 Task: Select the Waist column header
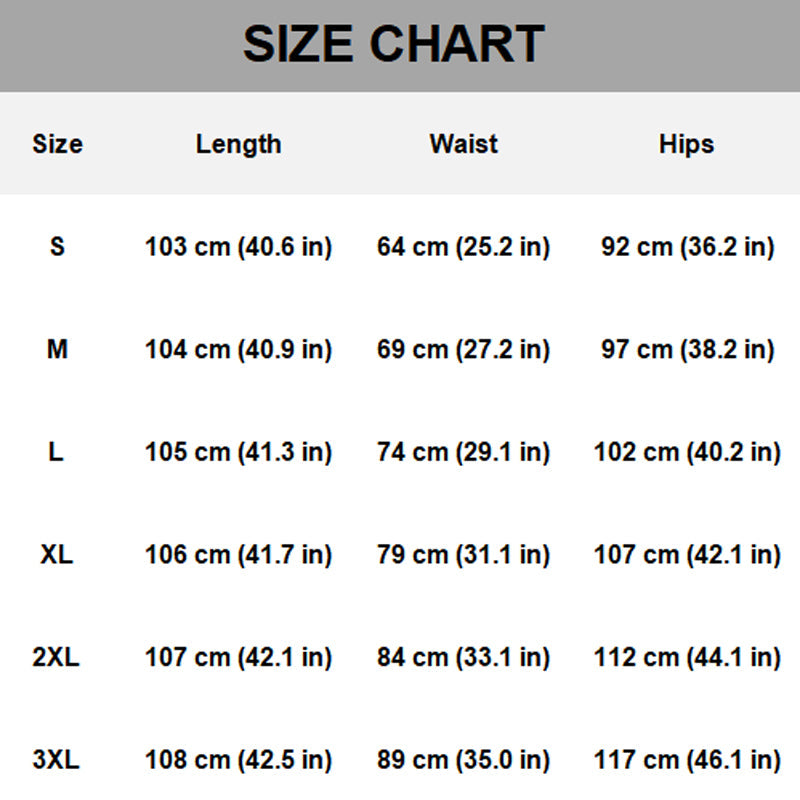pyautogui.click(x=463, y=144)
